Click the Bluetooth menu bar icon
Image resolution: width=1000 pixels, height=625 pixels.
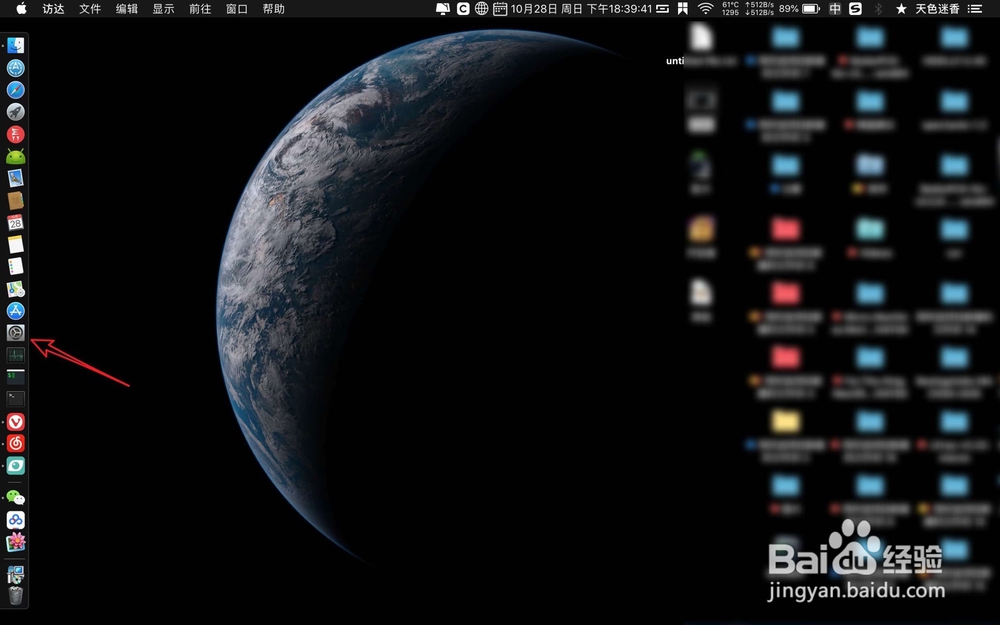point(878,9)
